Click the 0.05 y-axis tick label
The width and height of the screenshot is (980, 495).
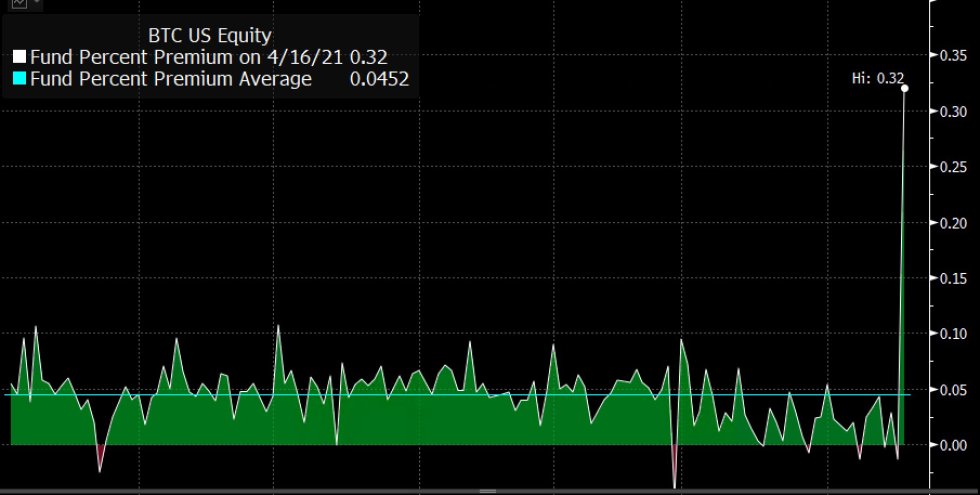(952, 390)
